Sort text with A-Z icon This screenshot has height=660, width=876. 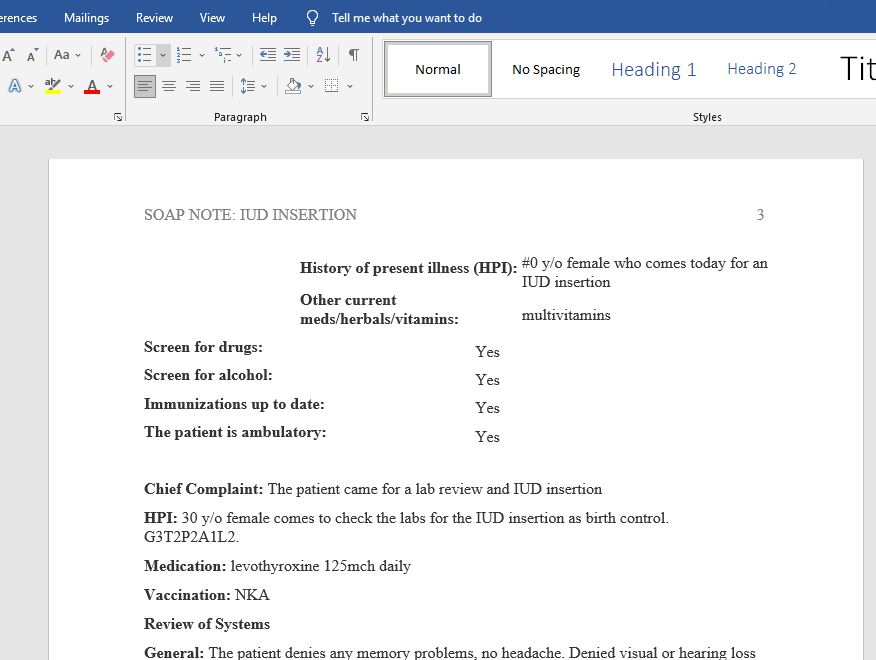pos(323,55)
